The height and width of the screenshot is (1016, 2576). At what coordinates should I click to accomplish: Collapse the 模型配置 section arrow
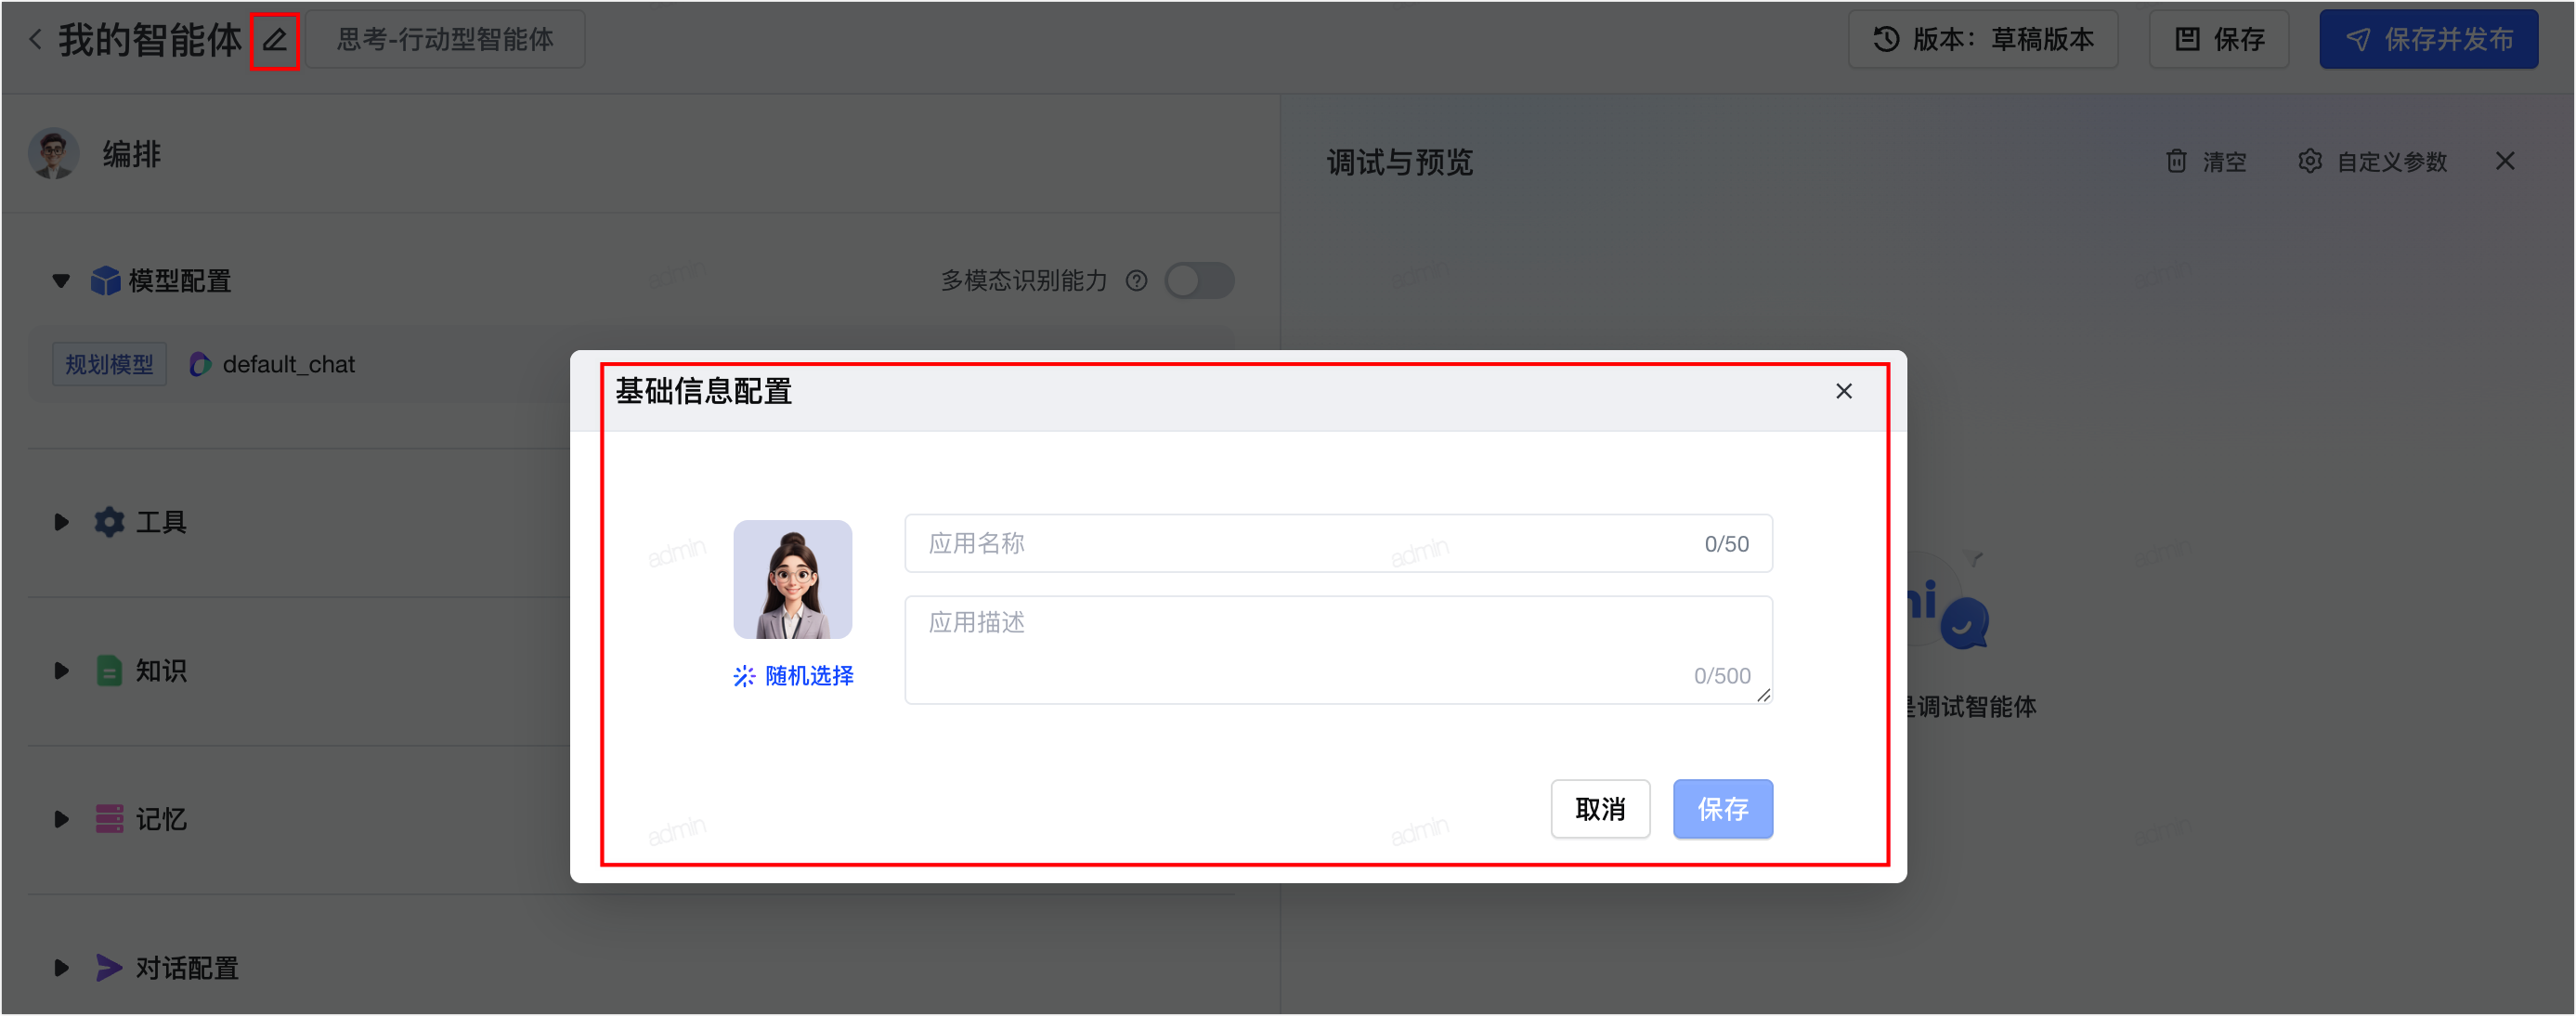pyautogui.click(x=61, y=281)
